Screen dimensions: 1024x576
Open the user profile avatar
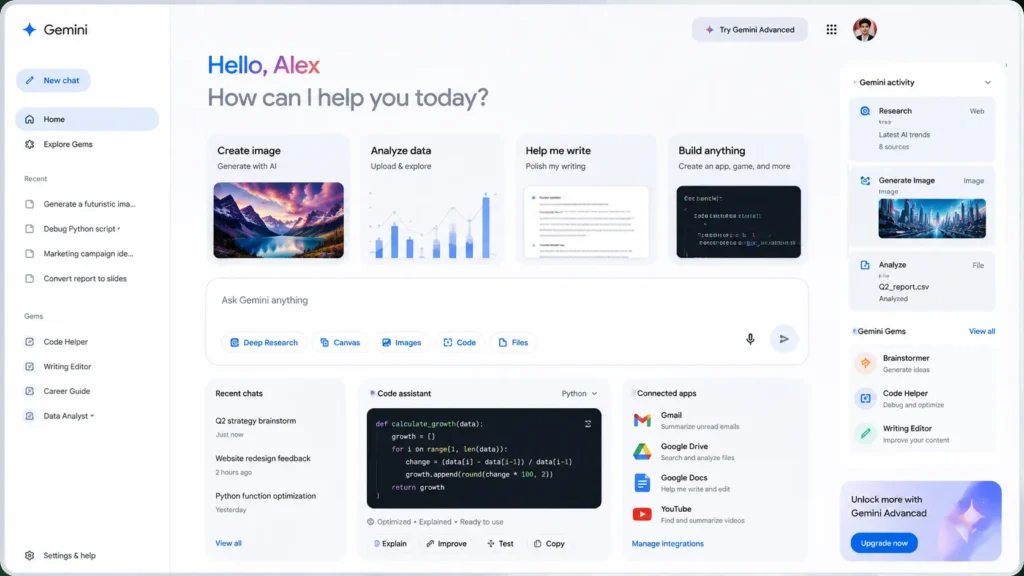(x=865, y=29)
